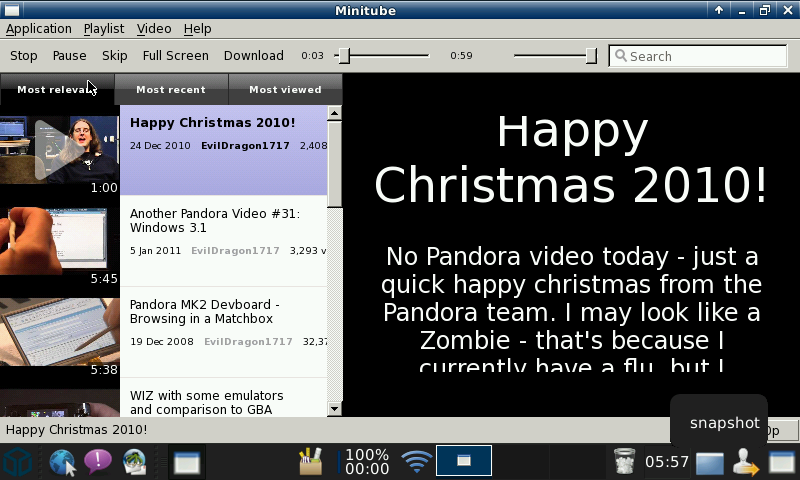Click the Happy Christmas 2010! status bar text

pyautogui.click(x=77, y=430)
